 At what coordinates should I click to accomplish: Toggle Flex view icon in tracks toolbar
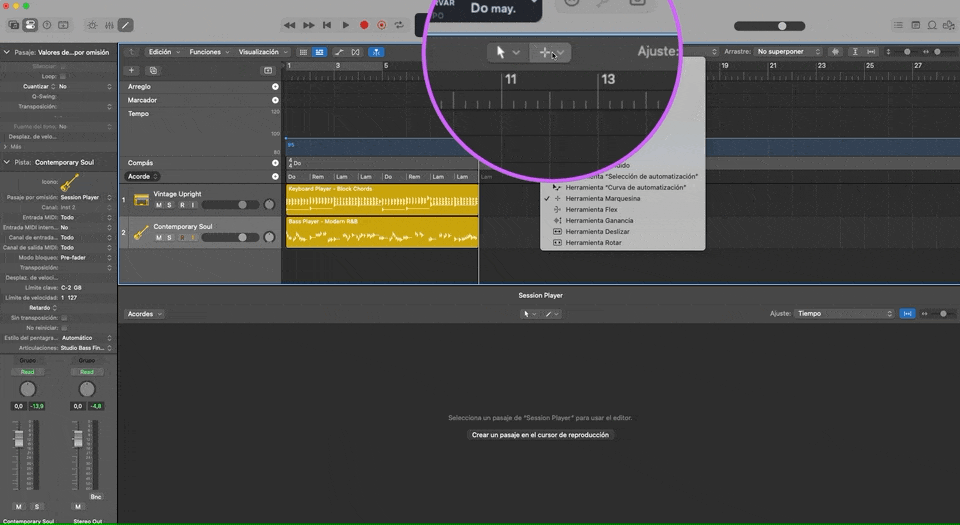pyautogui.click(x=355, y=52)
